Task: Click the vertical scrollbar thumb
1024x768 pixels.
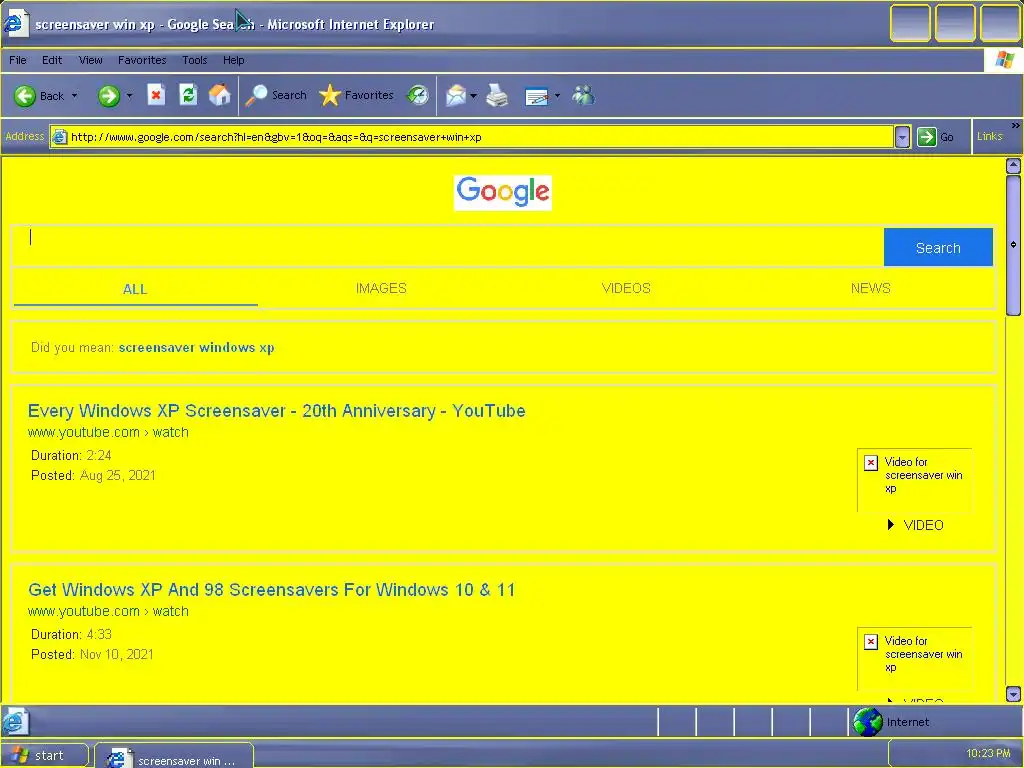Action: [1013, 244]
